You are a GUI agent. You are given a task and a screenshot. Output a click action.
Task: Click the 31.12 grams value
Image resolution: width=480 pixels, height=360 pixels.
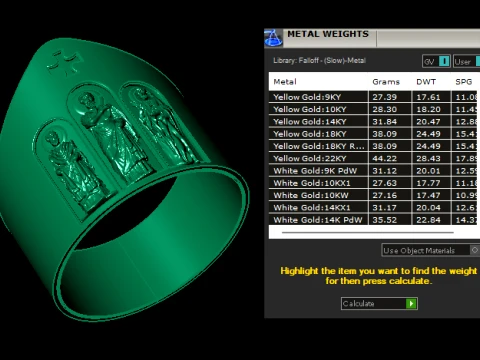tap(384, 171)
